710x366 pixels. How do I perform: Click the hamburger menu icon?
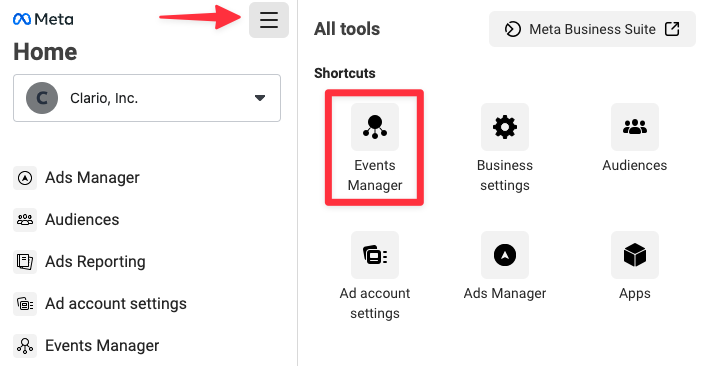[x=269, y=20]
